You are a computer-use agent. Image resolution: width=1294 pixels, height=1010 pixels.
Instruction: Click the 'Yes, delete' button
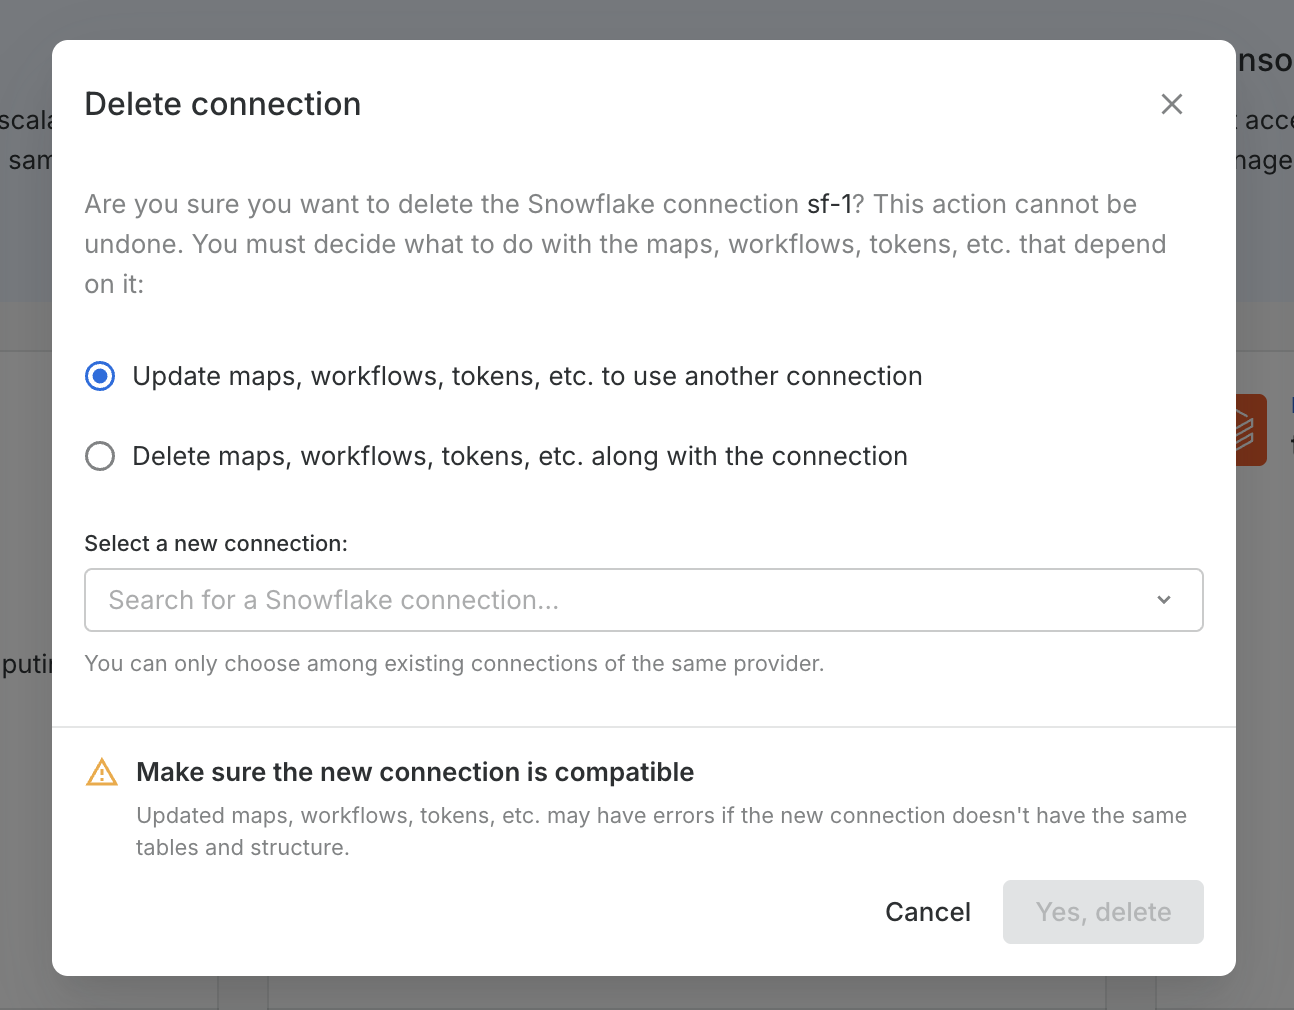(1102, 912)
